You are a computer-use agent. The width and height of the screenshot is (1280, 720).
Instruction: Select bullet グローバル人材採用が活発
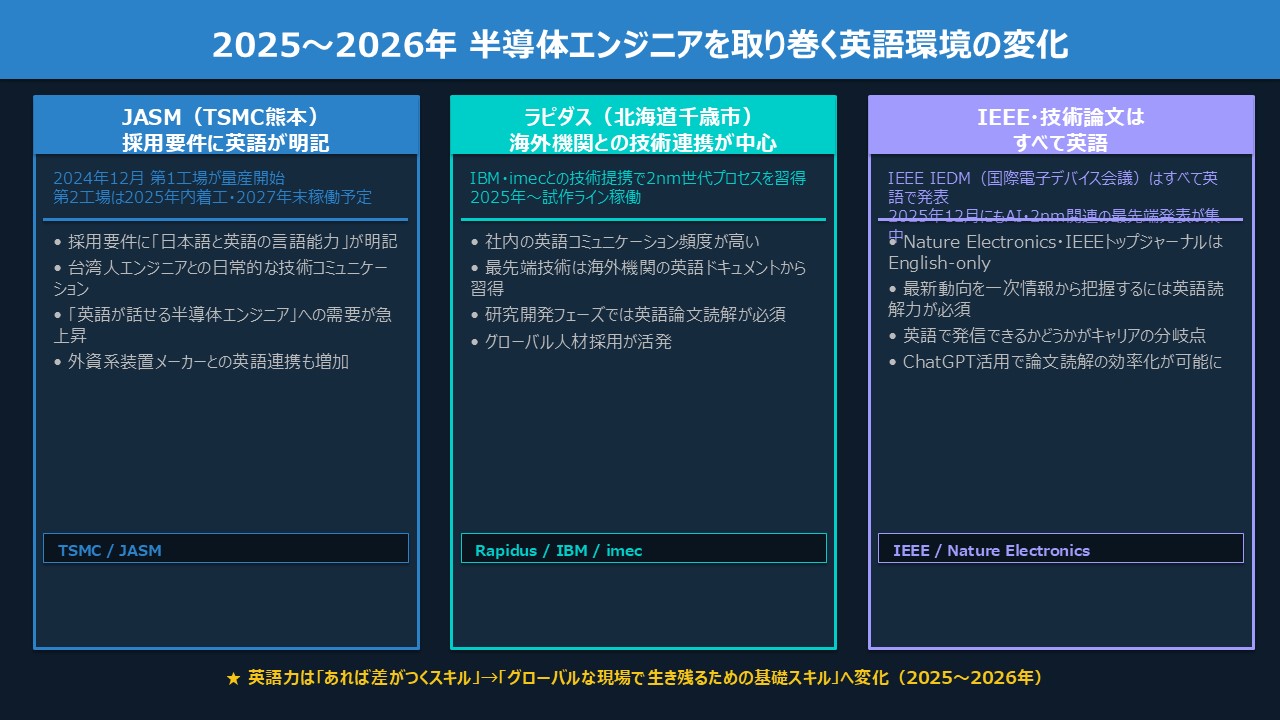(571, 341)
